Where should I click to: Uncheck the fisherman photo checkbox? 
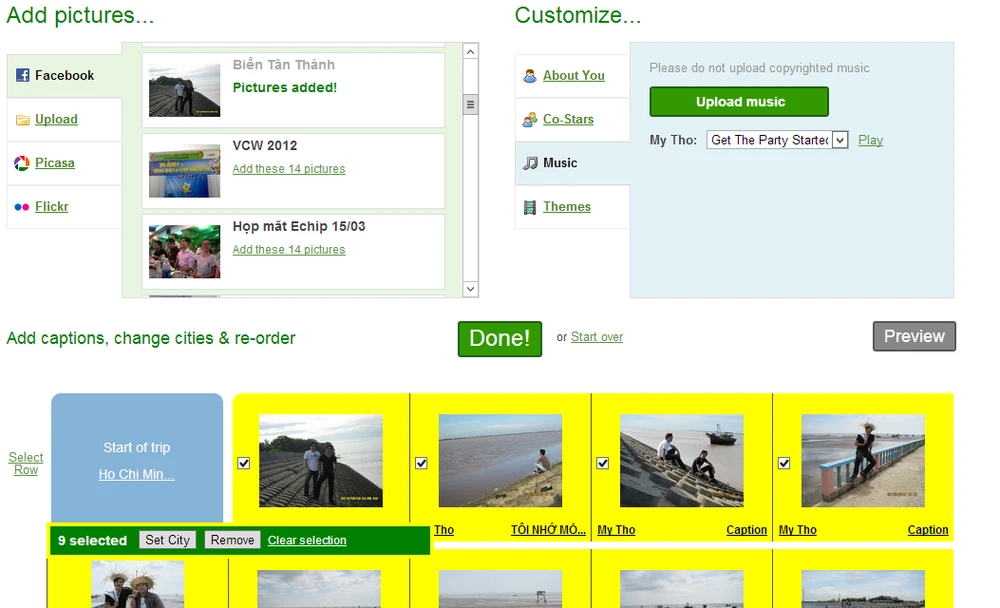421,463
